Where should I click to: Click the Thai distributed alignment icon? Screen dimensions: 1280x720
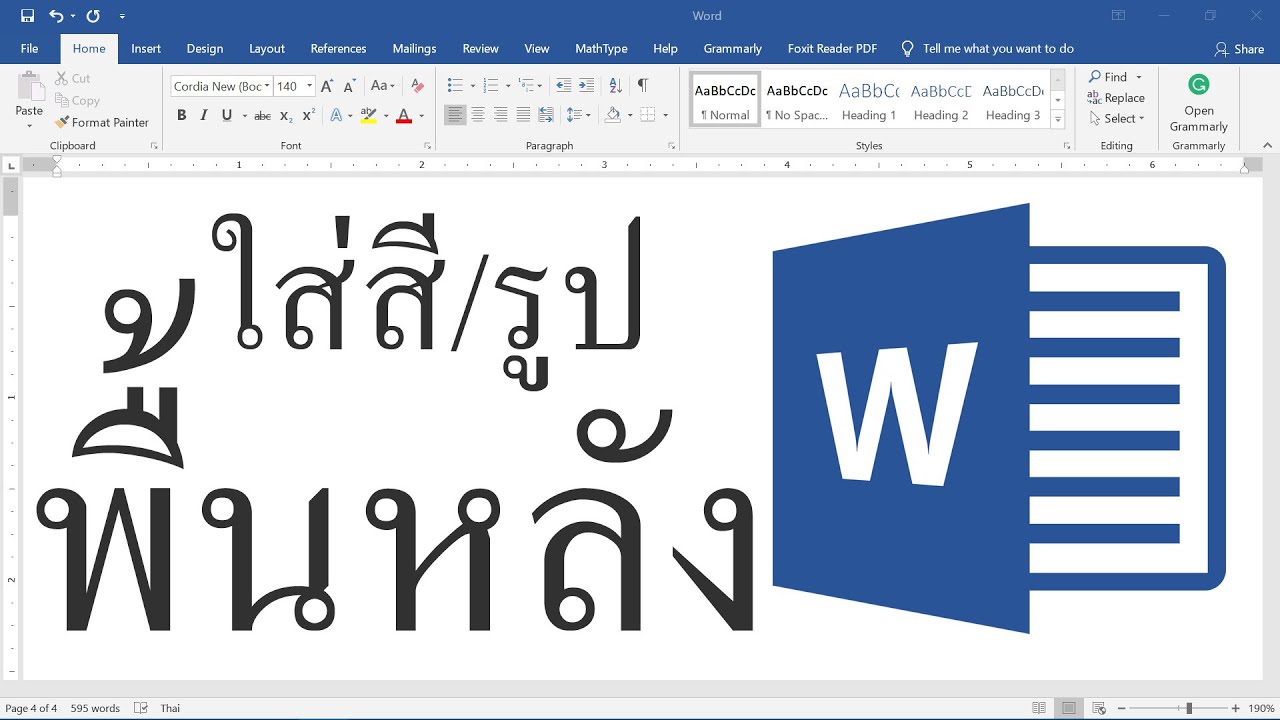click(546, 116)
